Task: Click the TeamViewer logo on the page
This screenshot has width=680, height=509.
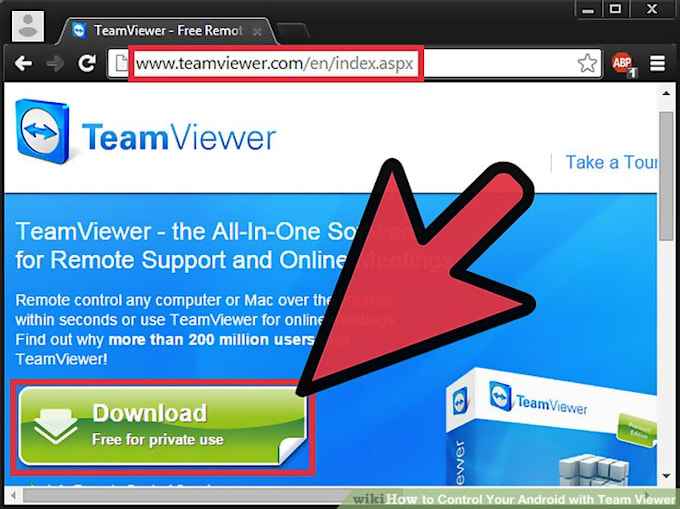Action: point(145,132)
